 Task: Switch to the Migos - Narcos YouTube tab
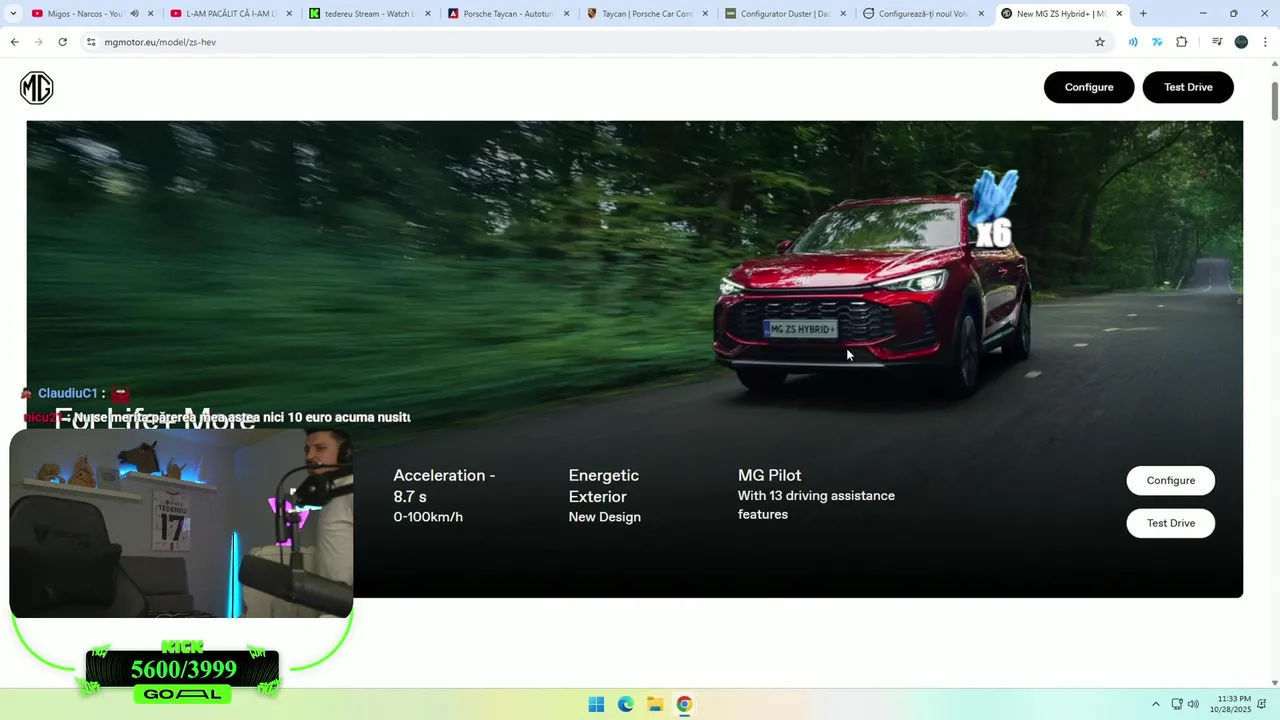click(x=85, y=14)
